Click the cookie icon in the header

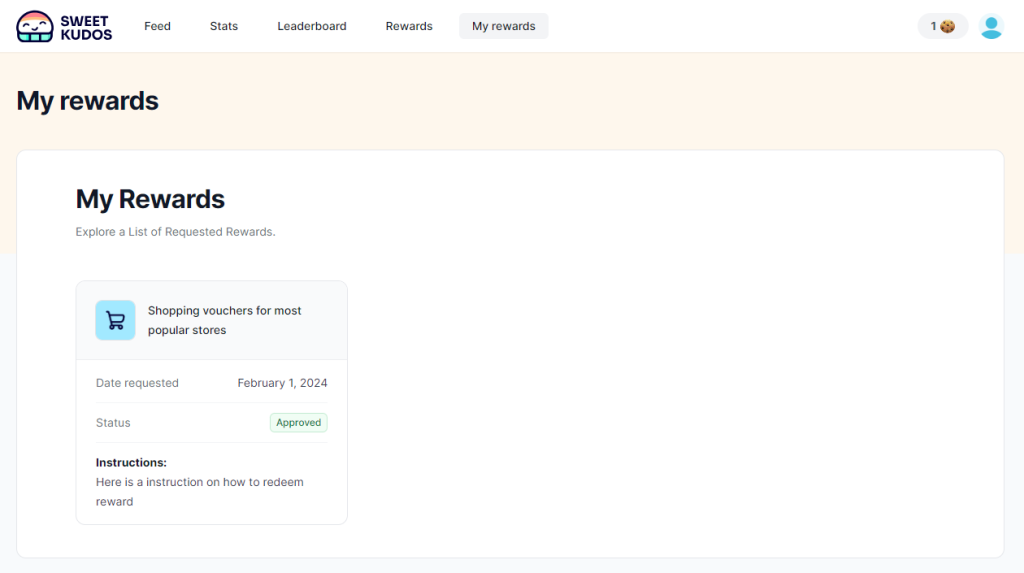[948, 27]
